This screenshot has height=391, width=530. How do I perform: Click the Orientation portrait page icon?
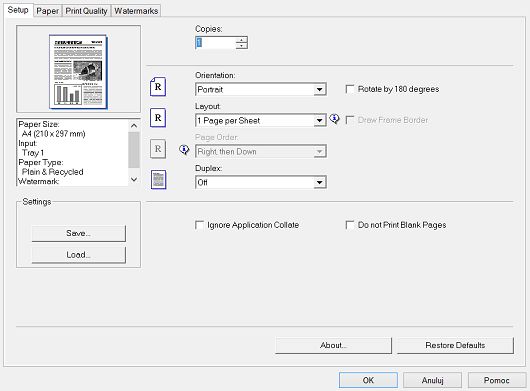pyautogui.click(x=158, y=87)
